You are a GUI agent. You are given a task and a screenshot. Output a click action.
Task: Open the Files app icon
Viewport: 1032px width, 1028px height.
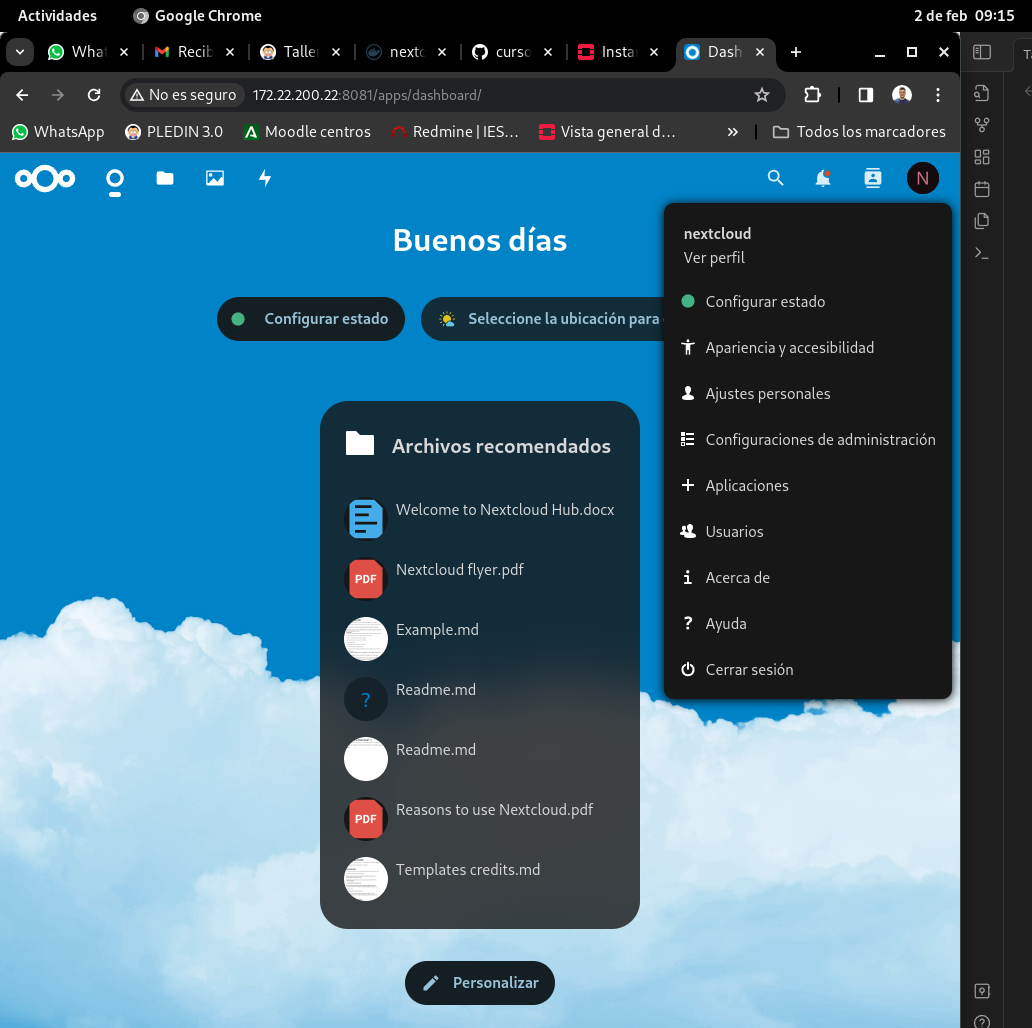[x=165, y=178]
